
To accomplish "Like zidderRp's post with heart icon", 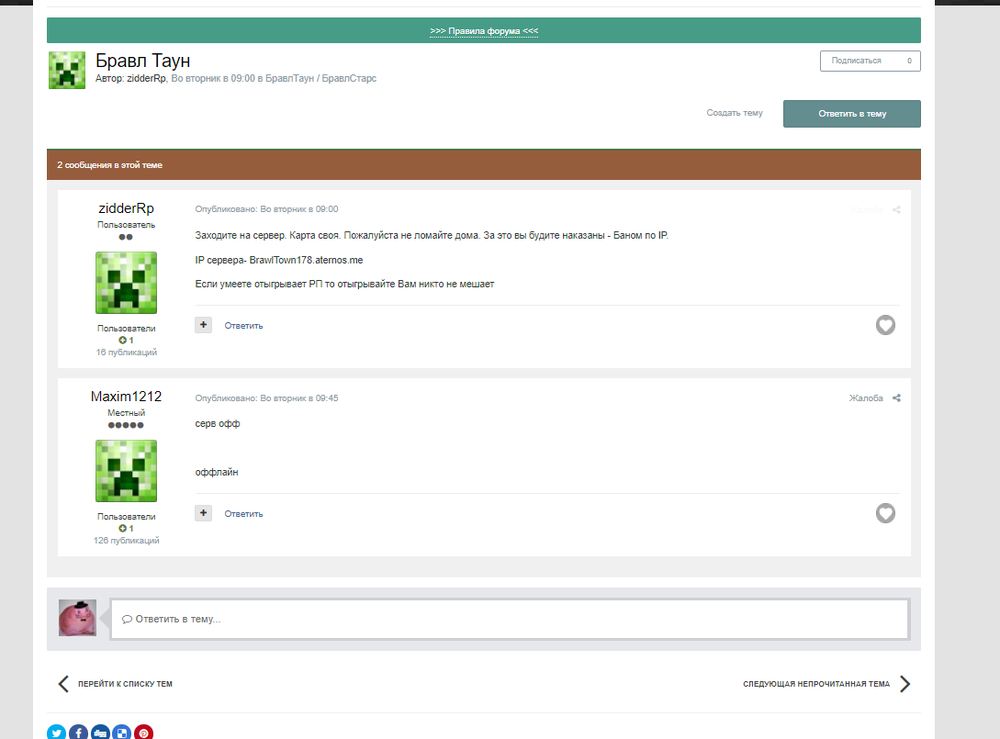I will point(885,325).
